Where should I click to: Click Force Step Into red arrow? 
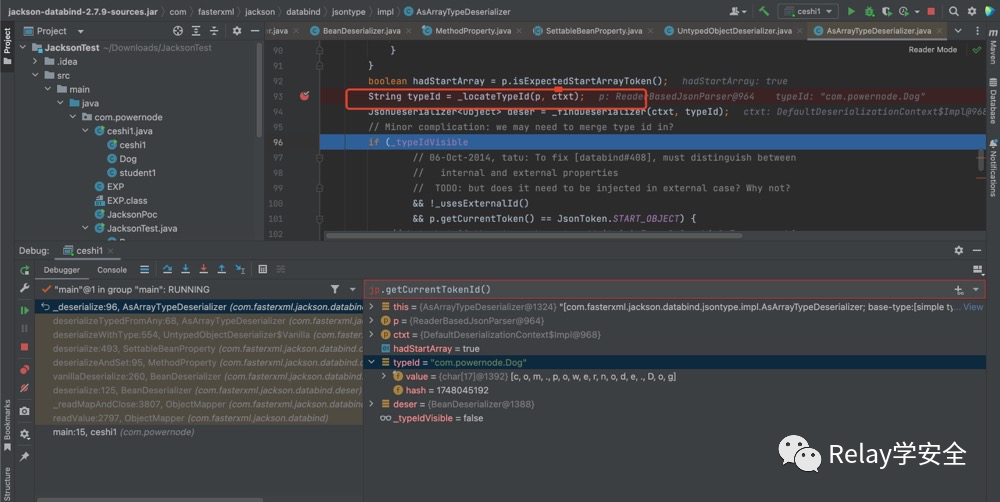203,269
